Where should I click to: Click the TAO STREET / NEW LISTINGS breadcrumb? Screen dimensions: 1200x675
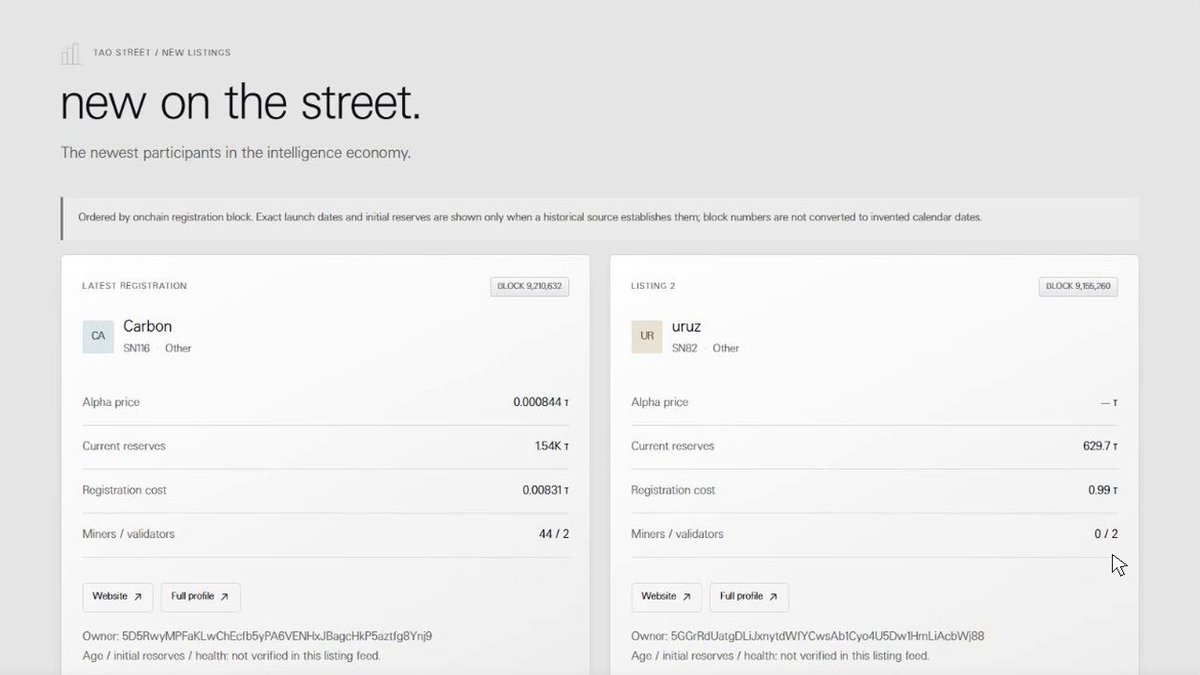[161, 53]
